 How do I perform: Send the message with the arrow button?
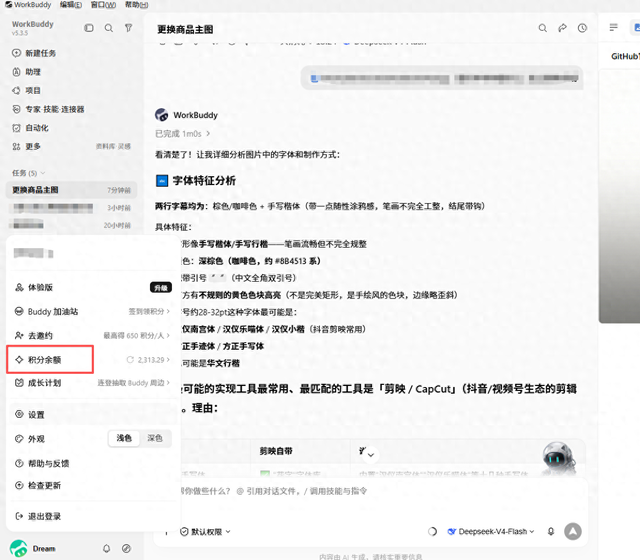573,531
